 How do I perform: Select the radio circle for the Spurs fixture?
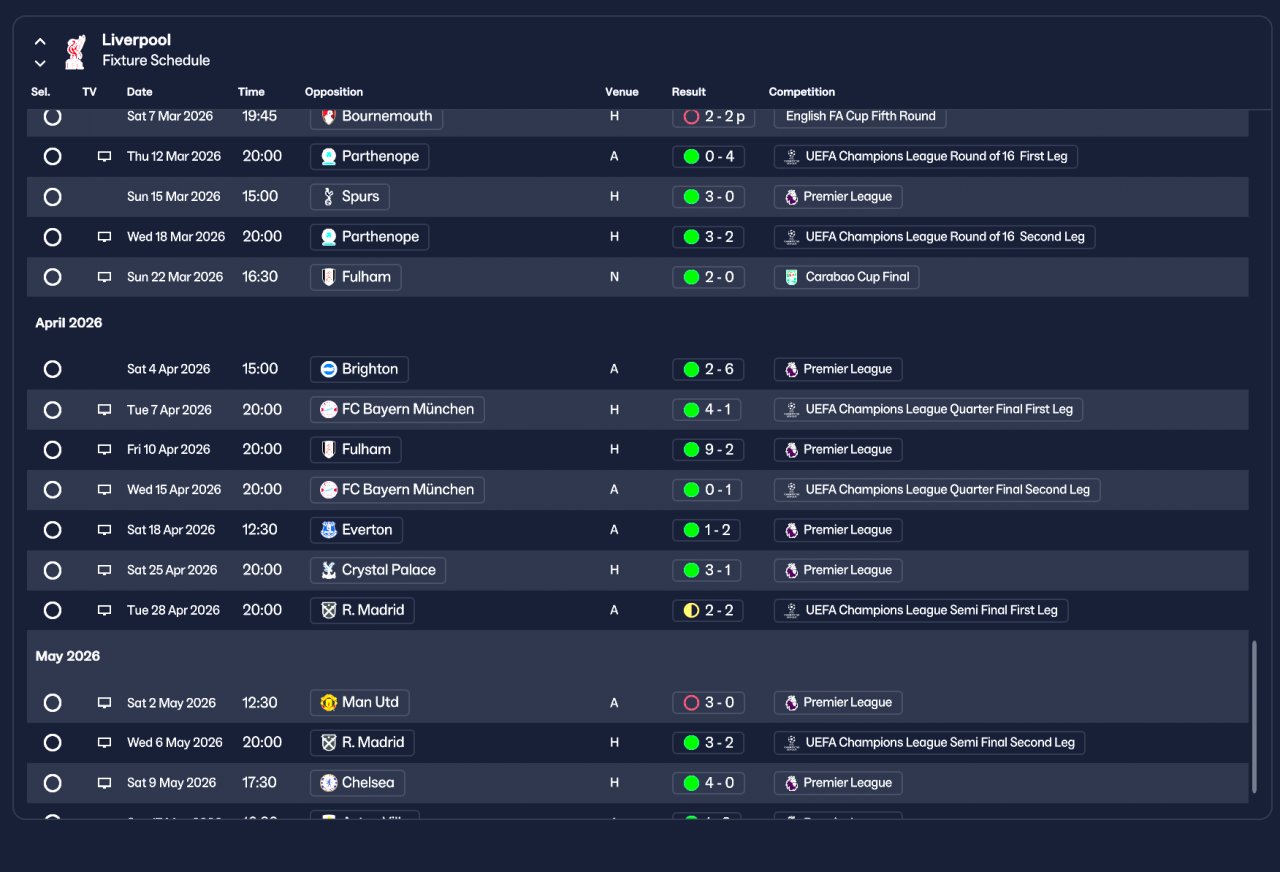pyautogui.click(x=53, y=197)
